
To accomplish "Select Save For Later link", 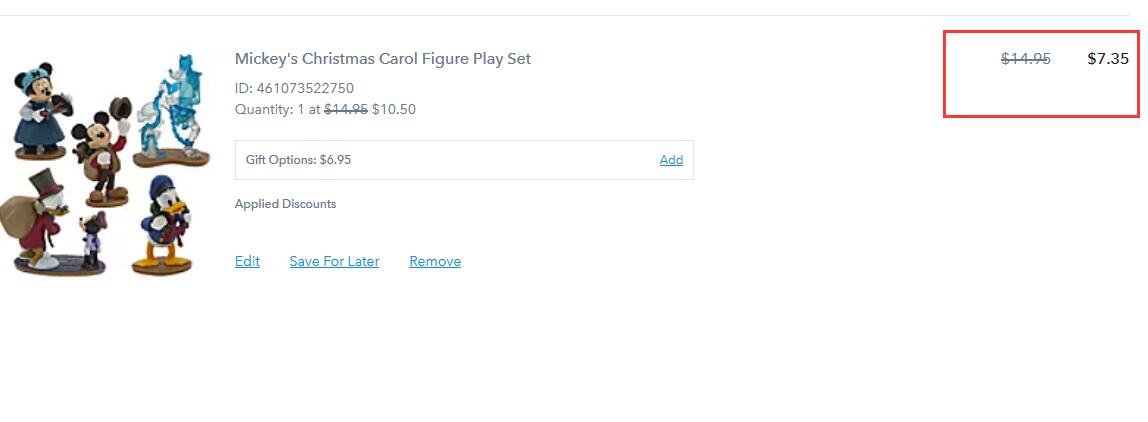I will 335,262.
